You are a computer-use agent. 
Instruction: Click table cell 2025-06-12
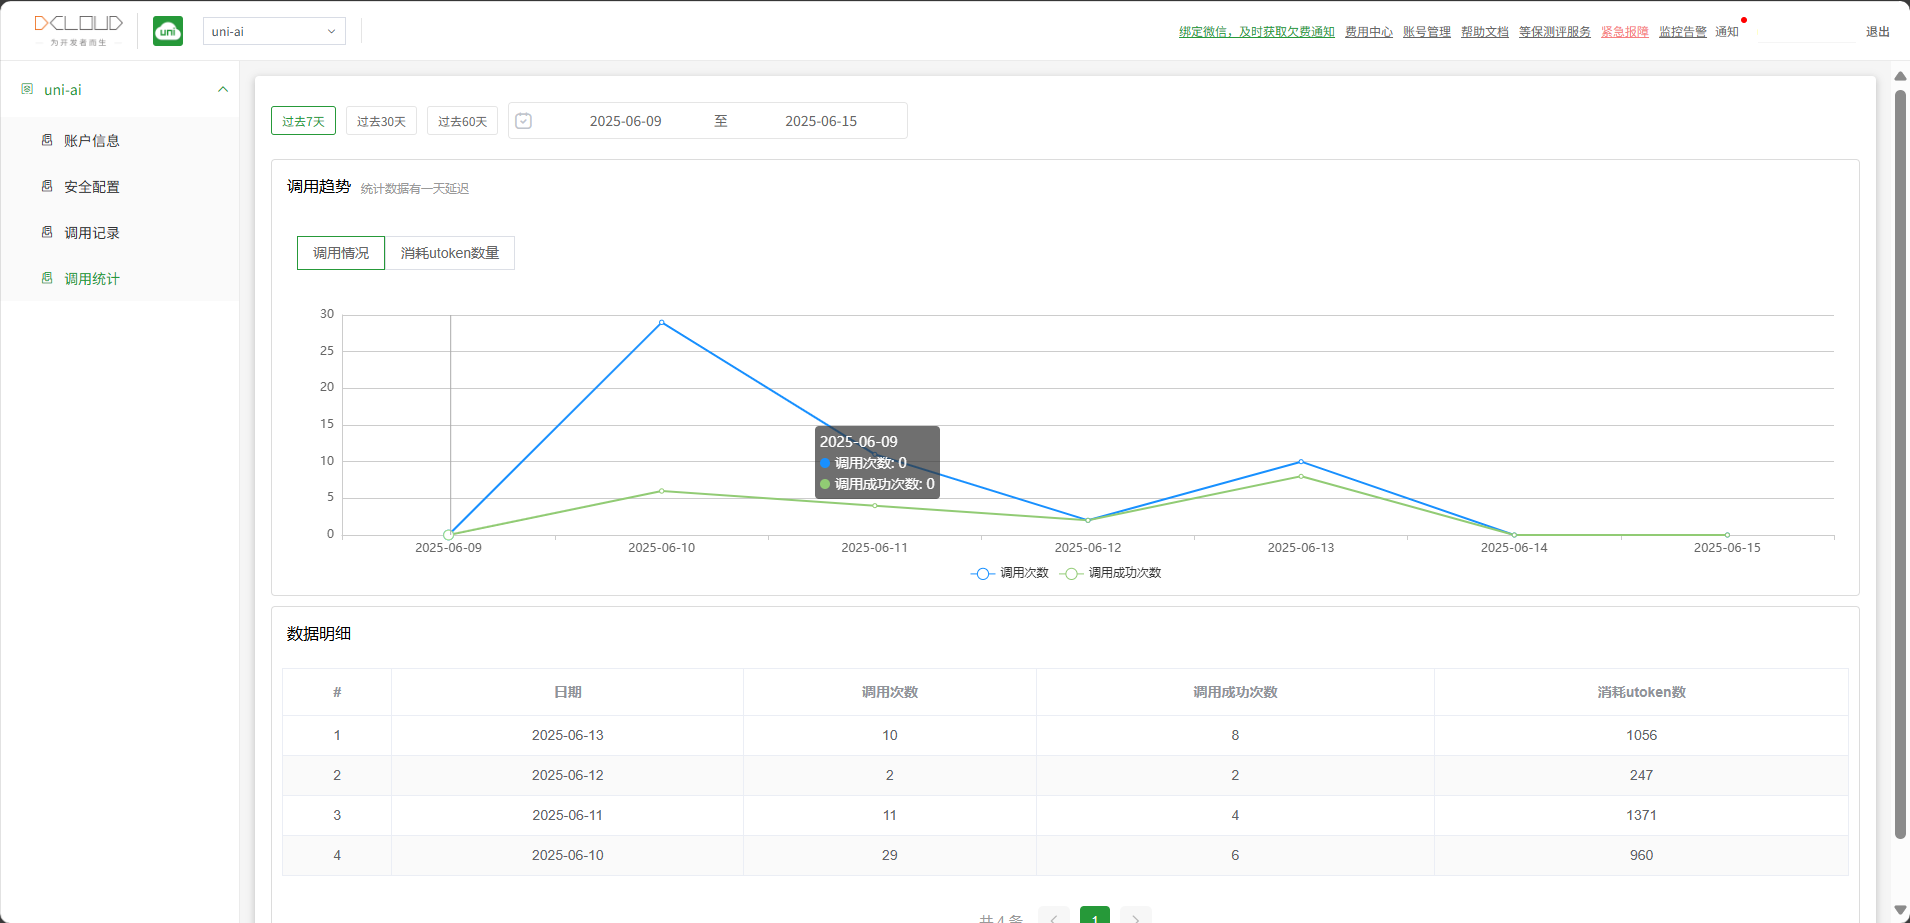pyautogui.click(x=567, y=775)
